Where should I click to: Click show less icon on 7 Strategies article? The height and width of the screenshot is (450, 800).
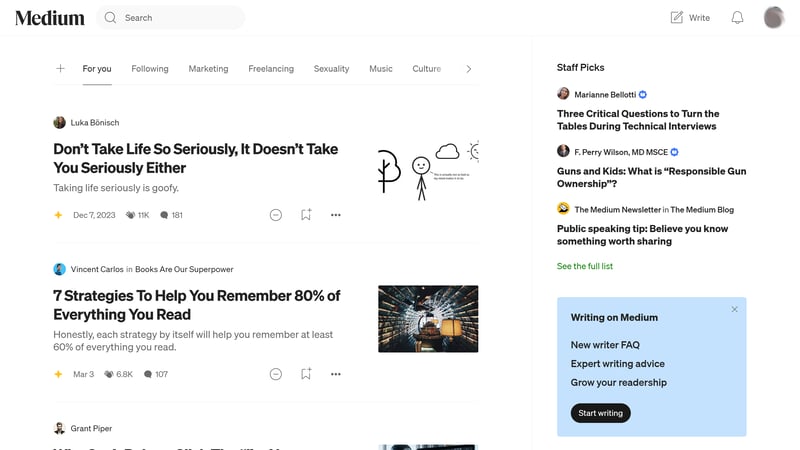point(276,374)
